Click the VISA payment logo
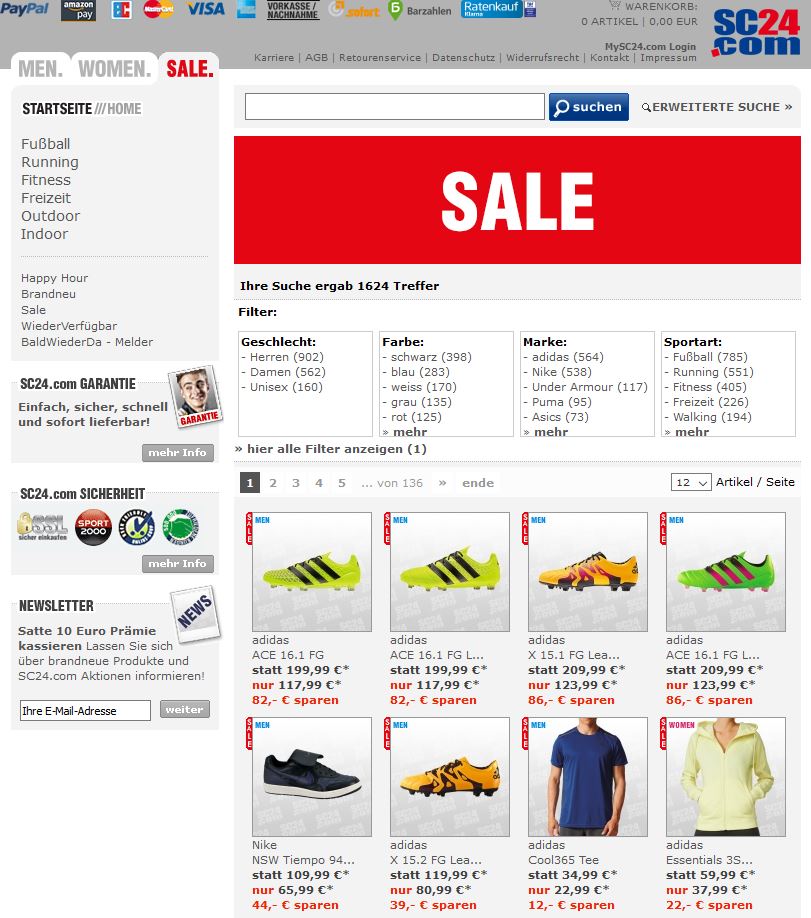811x918 pixels. [x=206, y=9]
